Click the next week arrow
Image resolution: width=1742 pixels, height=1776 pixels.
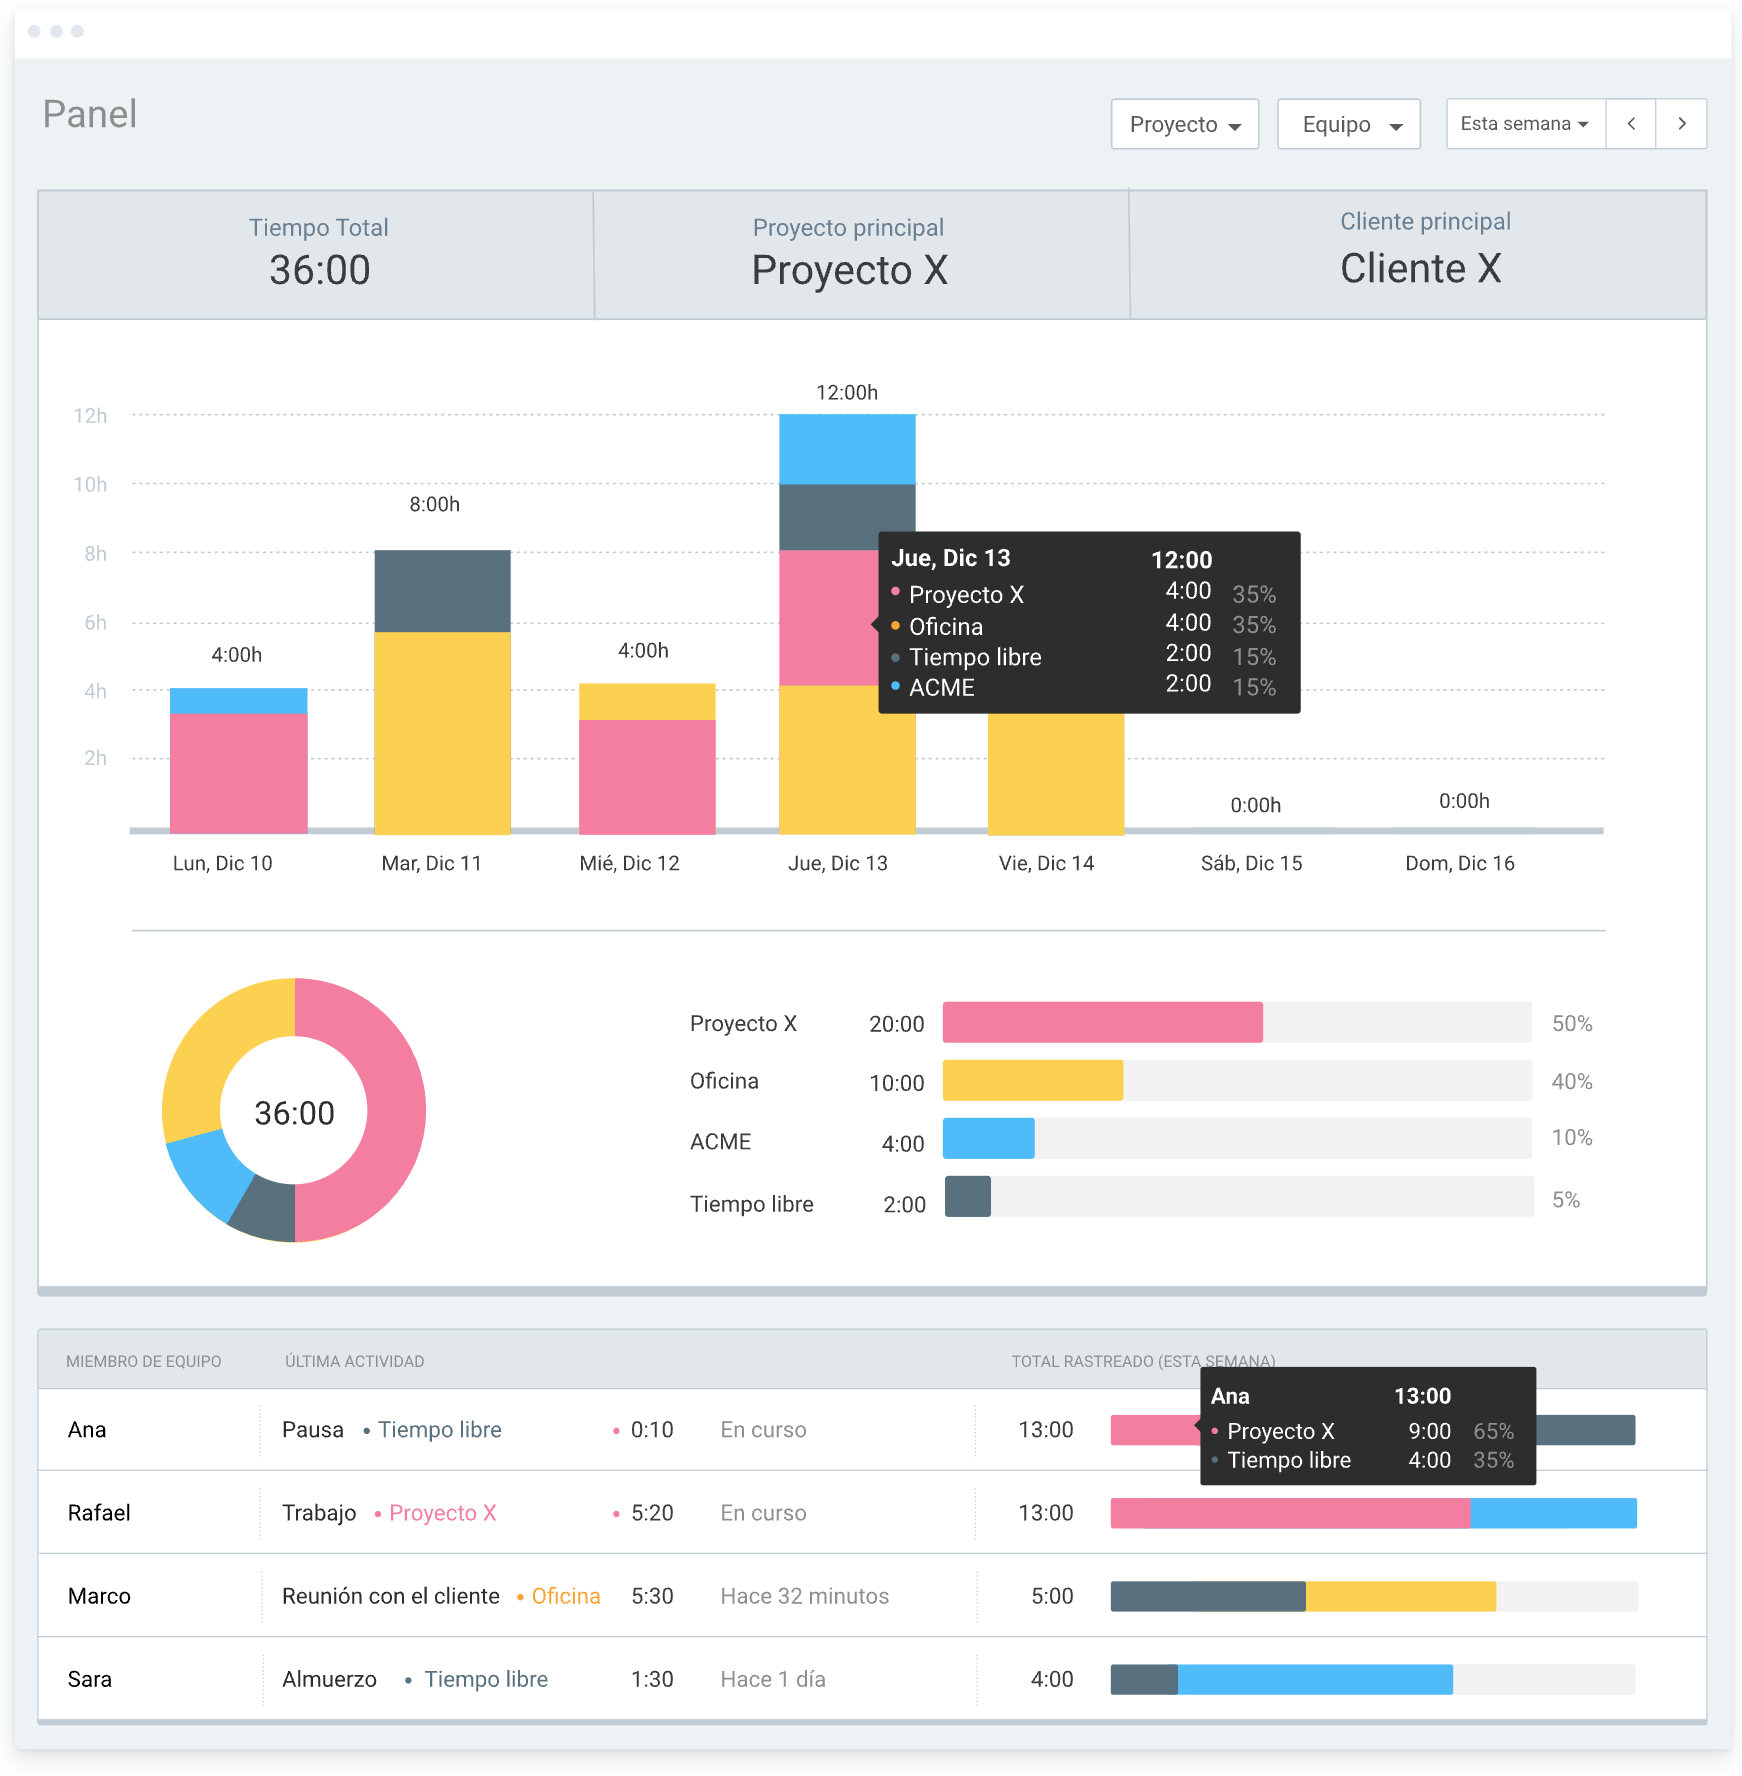click(x=1681, y=124)
